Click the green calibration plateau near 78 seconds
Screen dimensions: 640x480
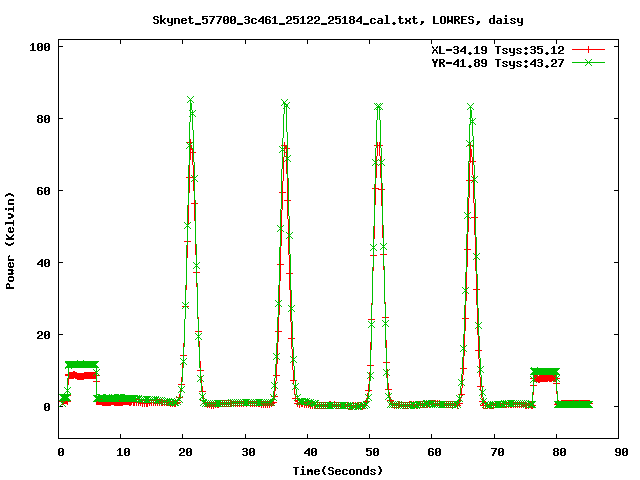(x=545, y=371)
